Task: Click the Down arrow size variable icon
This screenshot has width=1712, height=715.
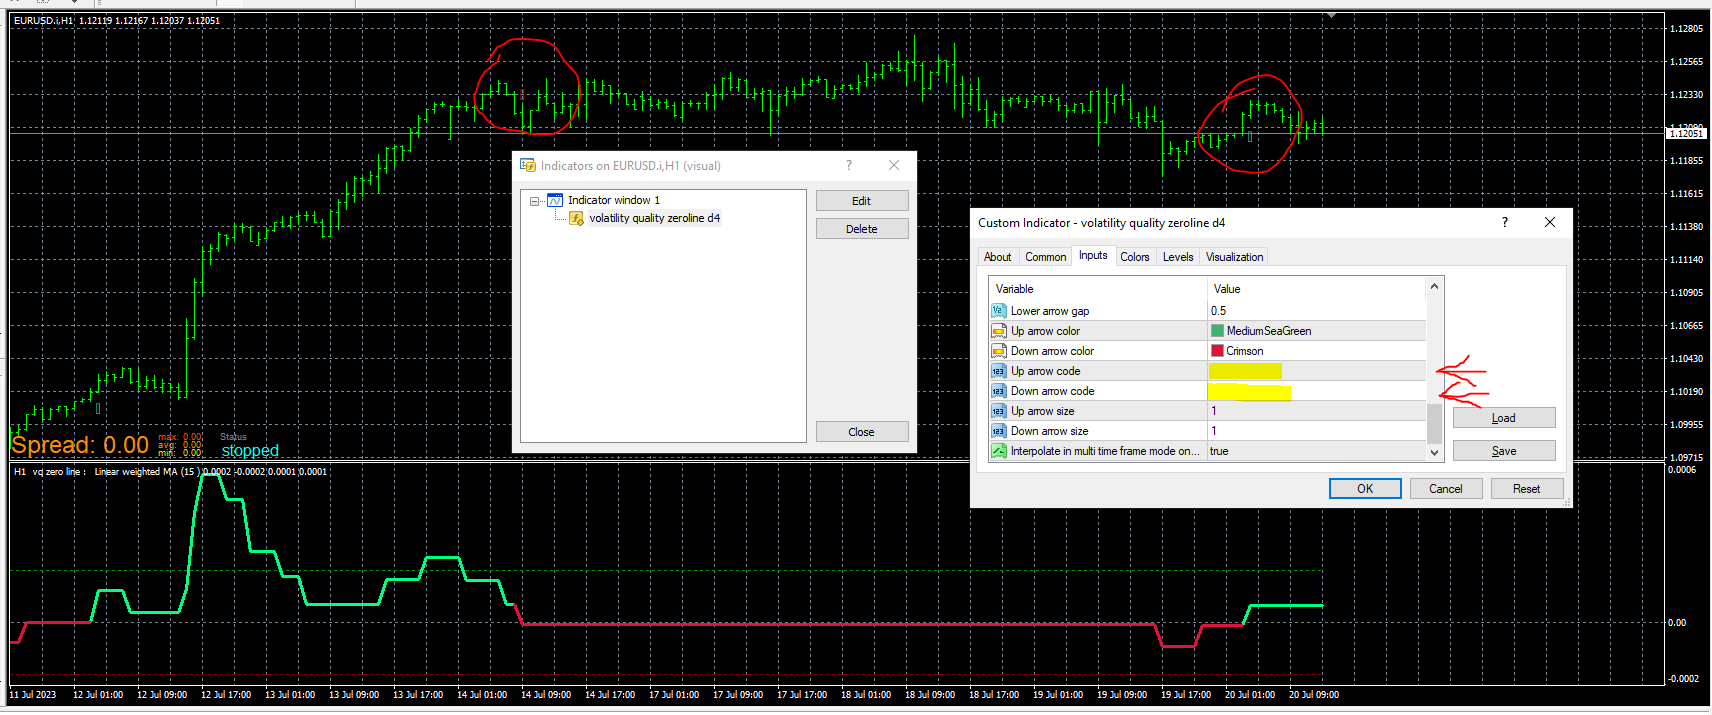Action: pyautogui.click(x=998, y=431)
